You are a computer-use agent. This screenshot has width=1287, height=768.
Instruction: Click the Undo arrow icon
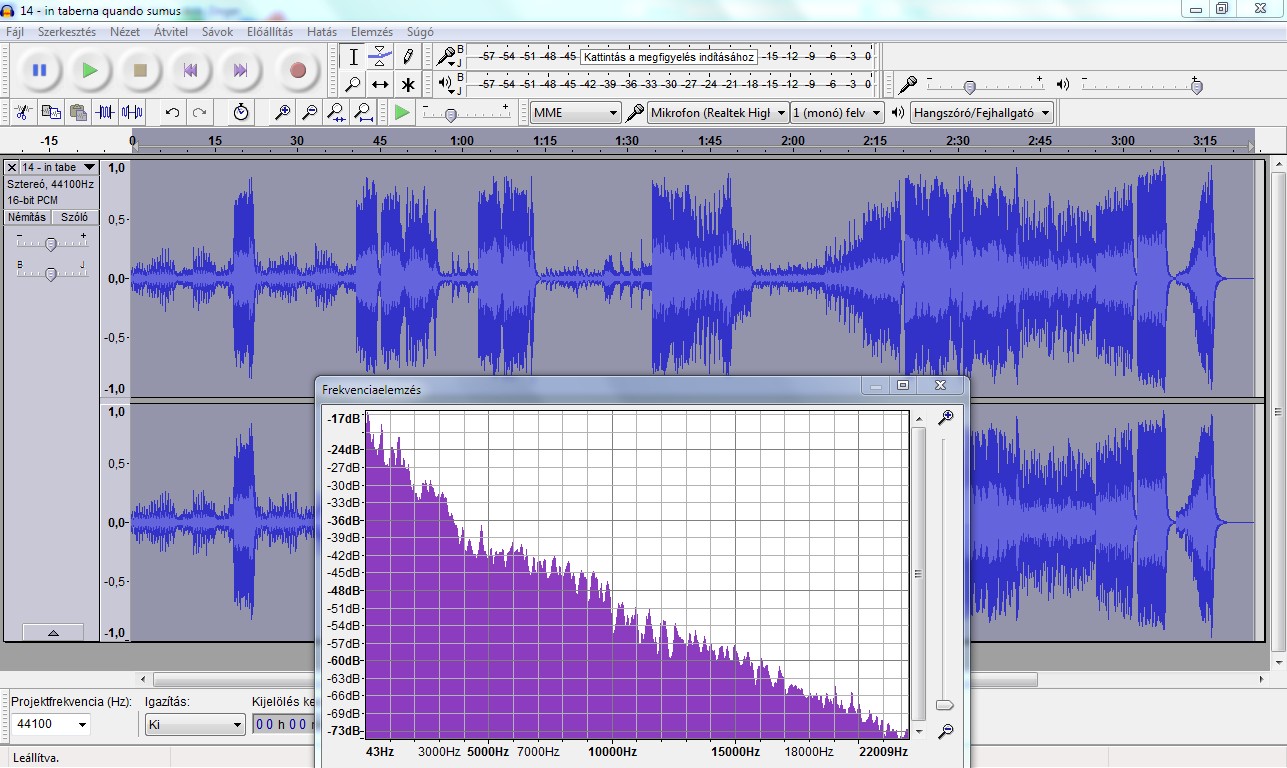[172, 113]
